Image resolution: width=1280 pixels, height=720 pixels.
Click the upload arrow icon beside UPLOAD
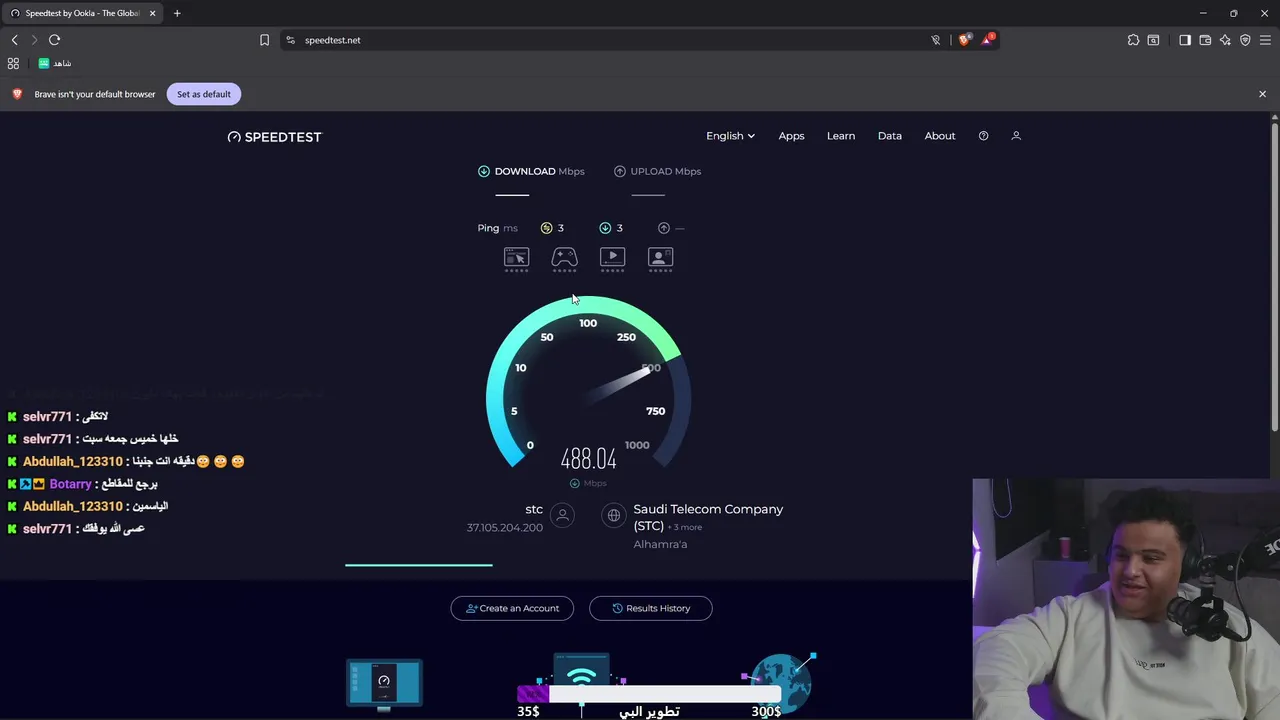point(620,171)
